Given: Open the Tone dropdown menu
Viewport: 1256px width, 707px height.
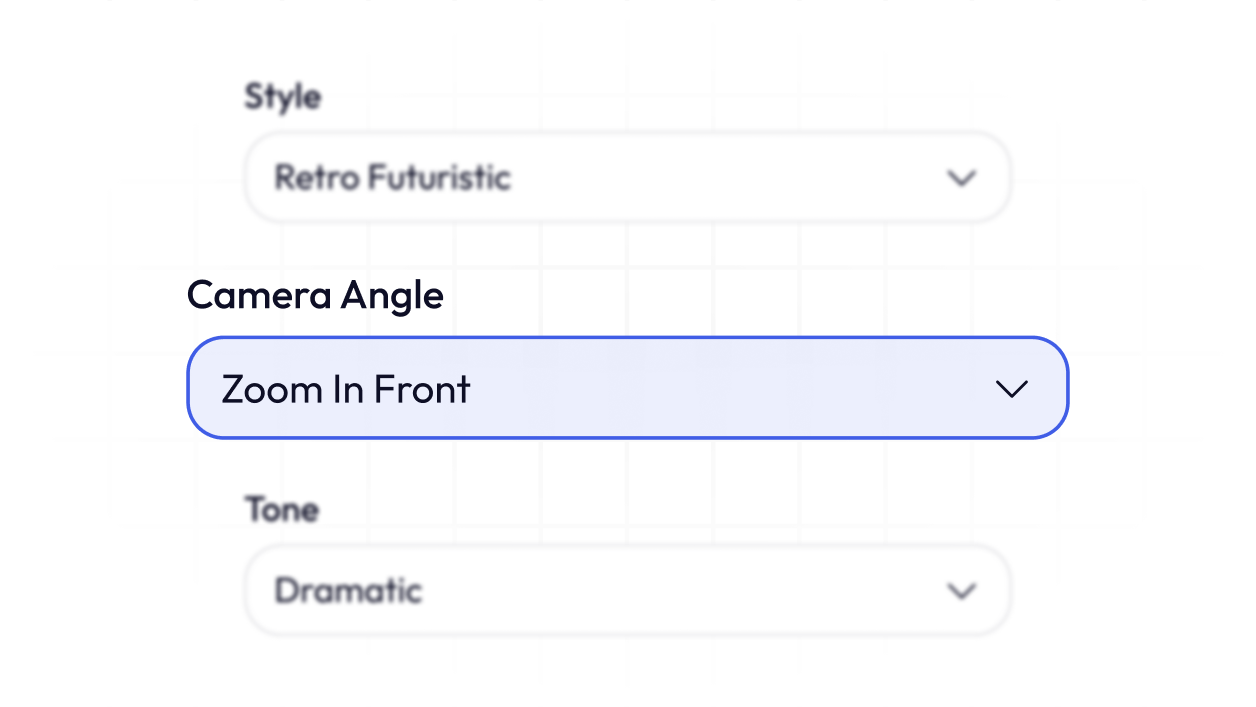Looking at the screenshot, I should (627, 591).
